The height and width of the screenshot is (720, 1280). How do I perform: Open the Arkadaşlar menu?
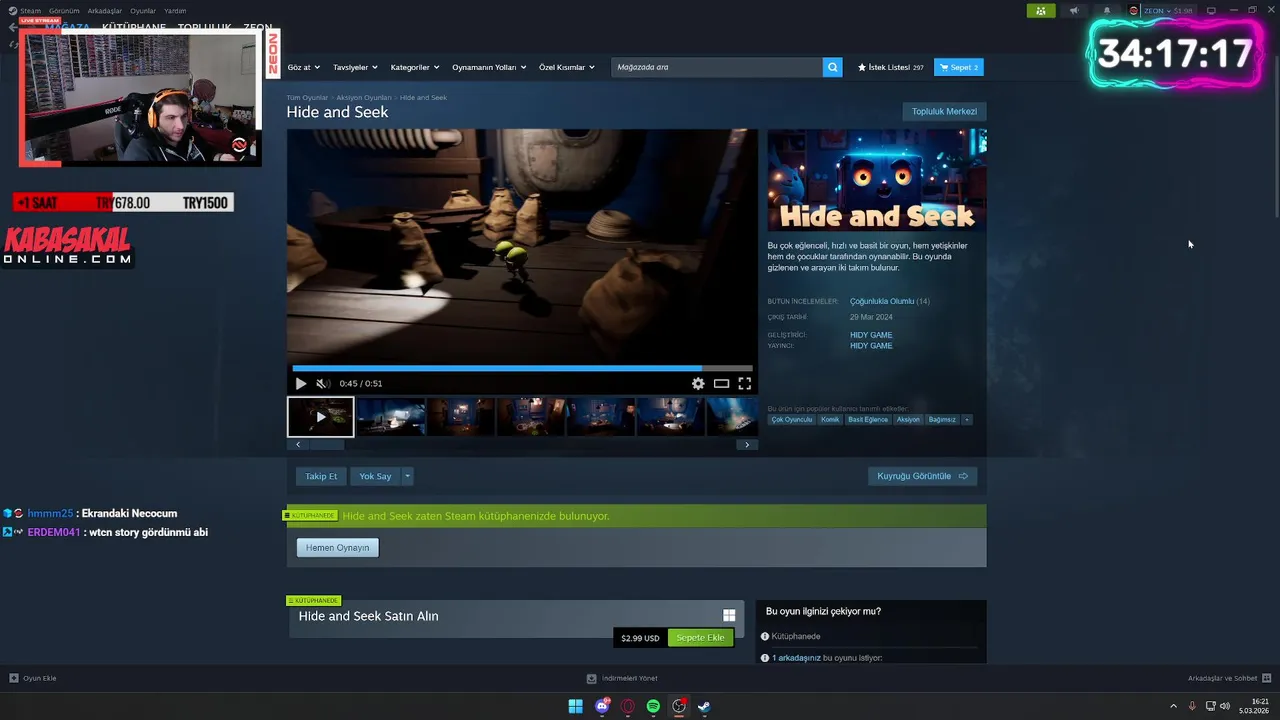point(105,11)
